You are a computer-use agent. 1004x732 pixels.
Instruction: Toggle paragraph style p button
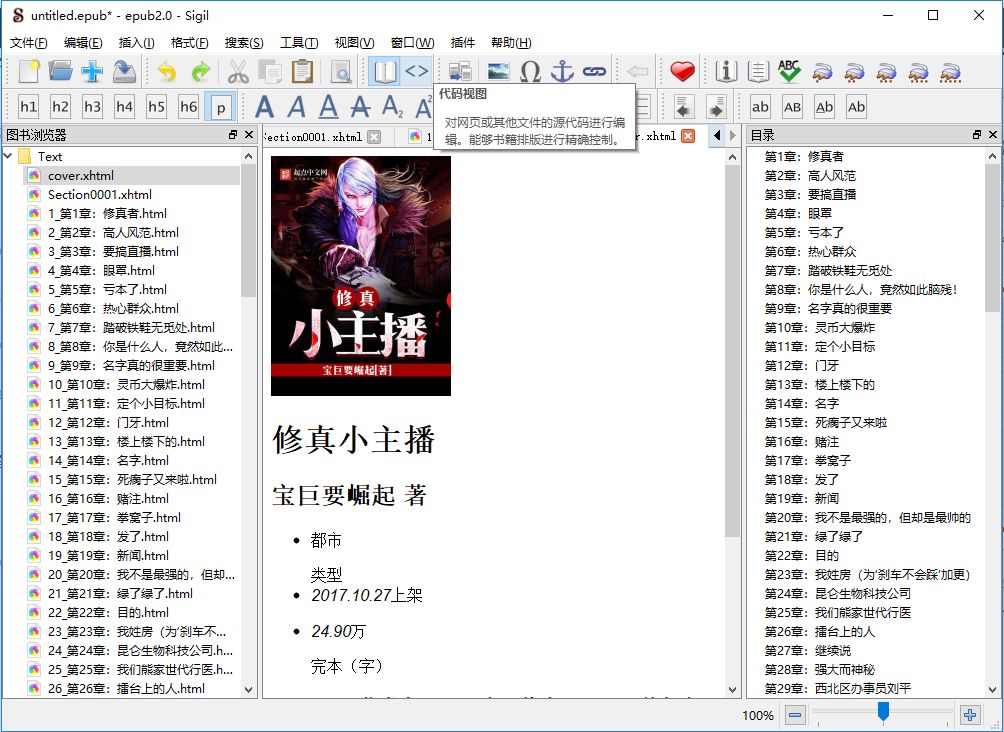pos(220,107)
